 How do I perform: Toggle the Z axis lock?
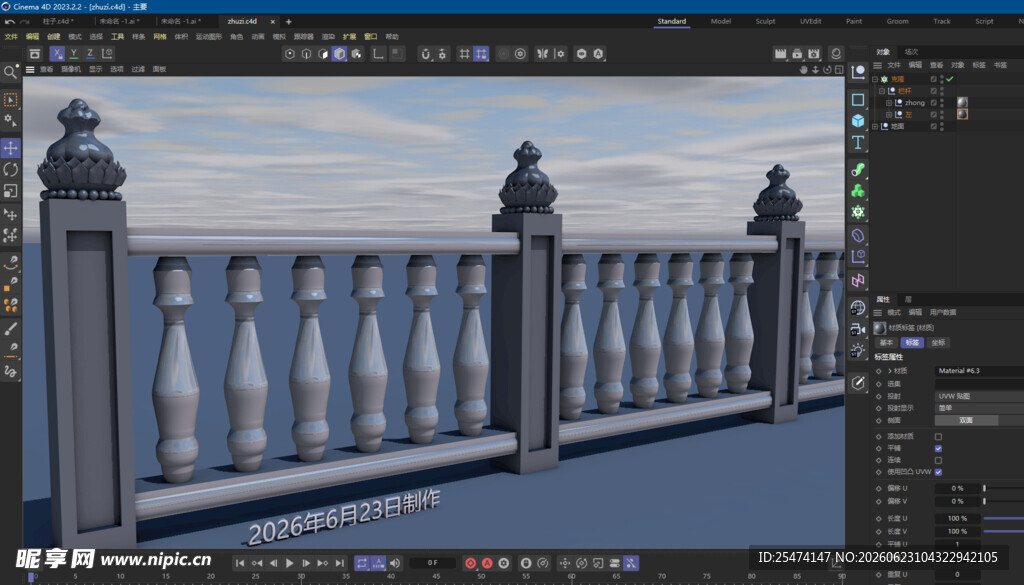click(90, 54)
